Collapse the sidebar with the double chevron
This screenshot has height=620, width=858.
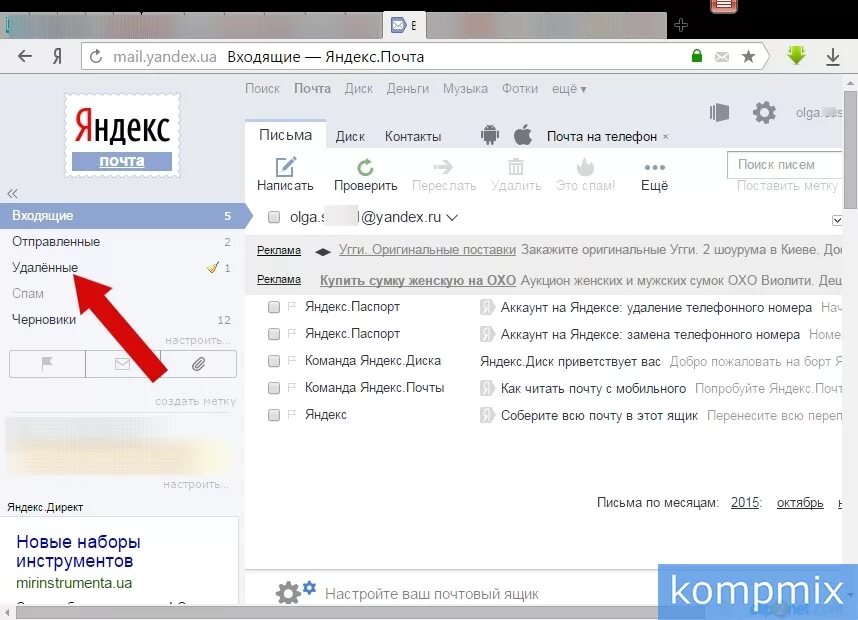click(x=13, y=193)
